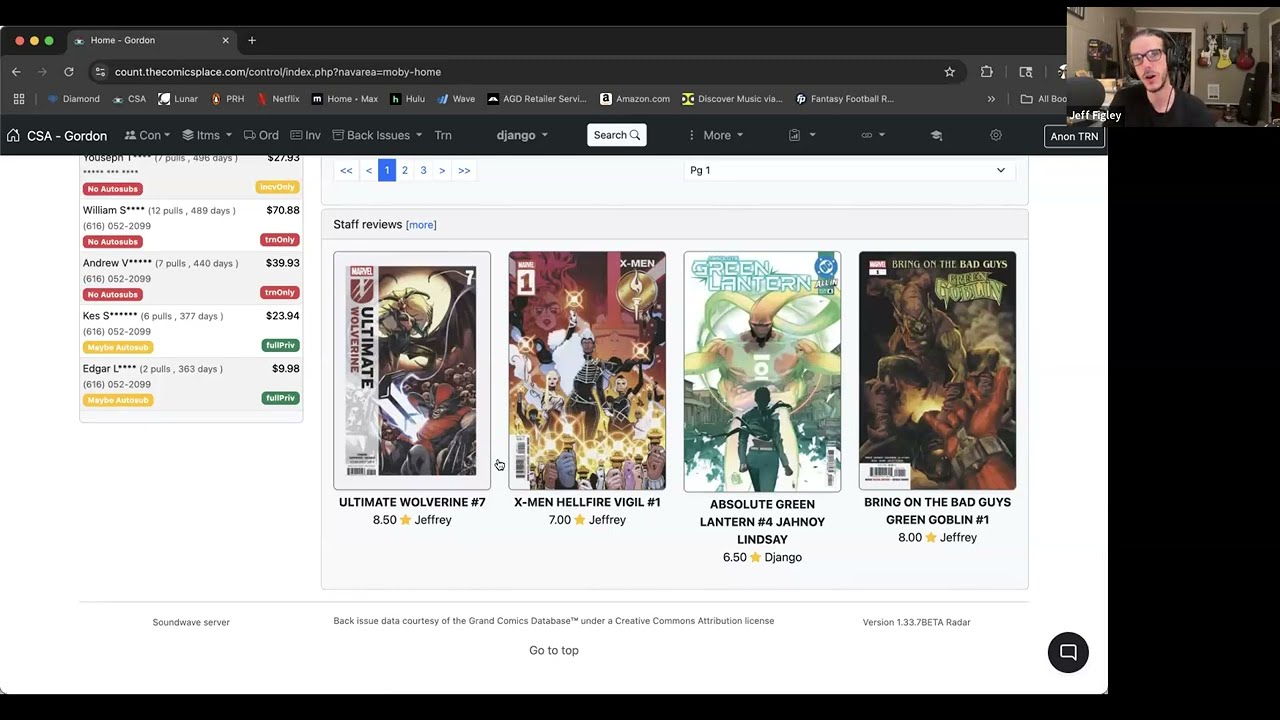Viewport: 1280px width, 720px height.
Task: Open the clipboard reports dropdown icon
Action: coord(802,135)
